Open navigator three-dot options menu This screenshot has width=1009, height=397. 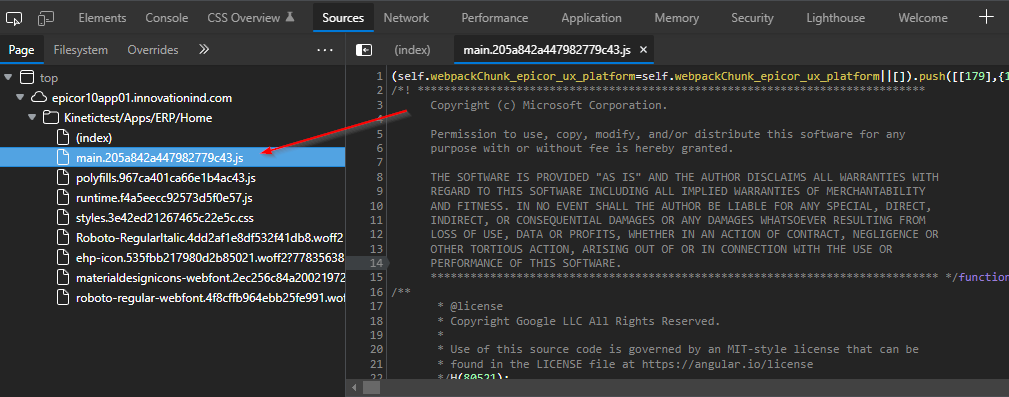325,50
